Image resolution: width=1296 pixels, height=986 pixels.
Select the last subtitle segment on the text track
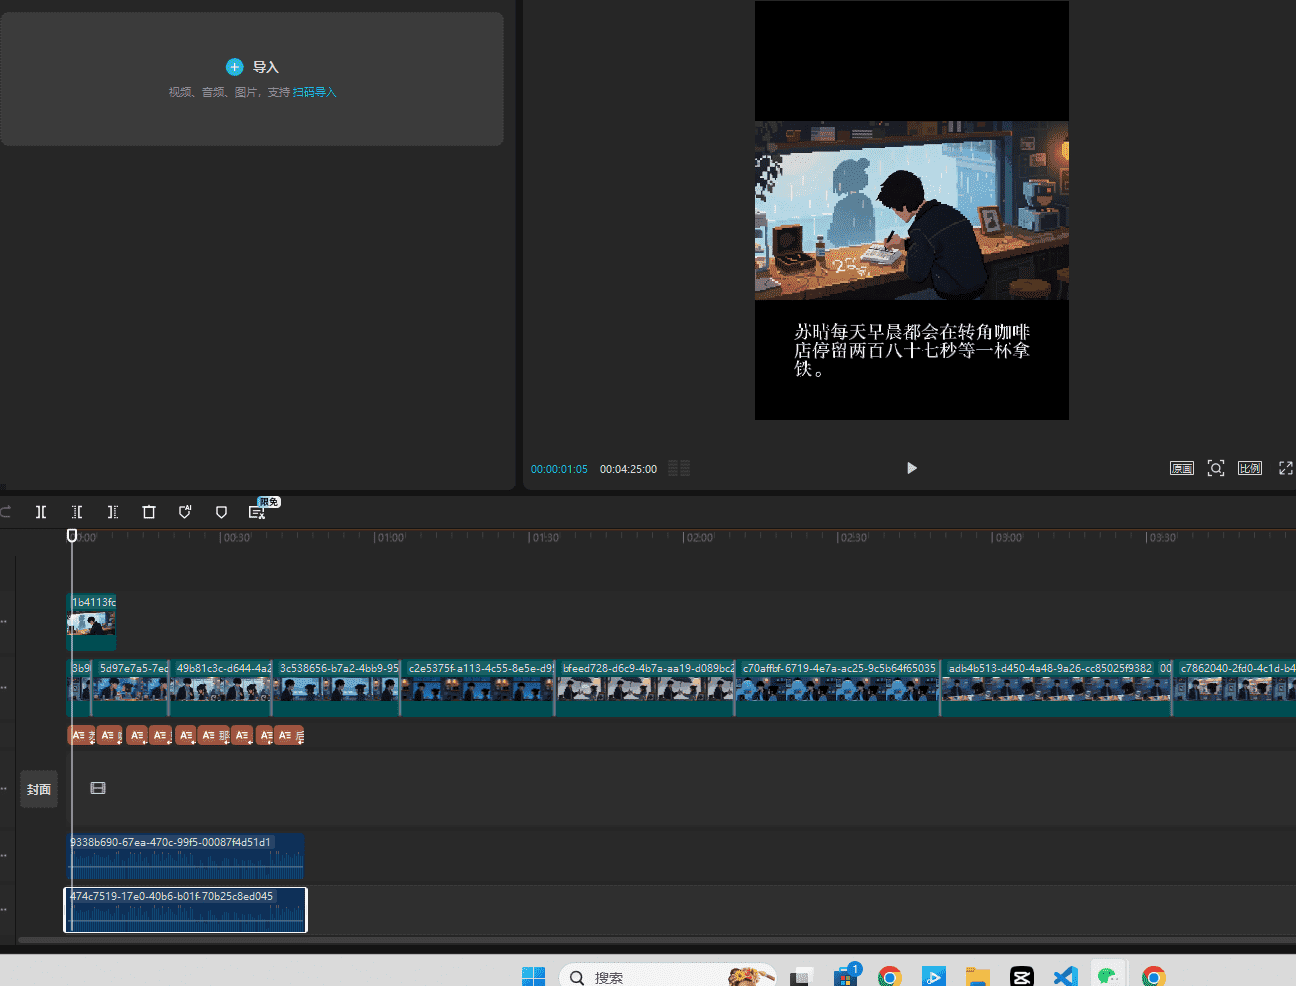(290, 736)
